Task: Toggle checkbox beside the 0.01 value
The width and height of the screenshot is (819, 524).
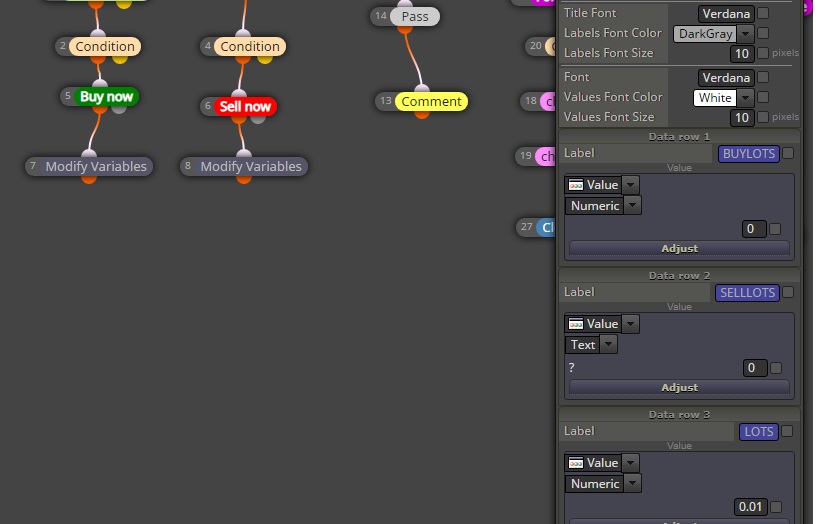Action: pos(776,507)
